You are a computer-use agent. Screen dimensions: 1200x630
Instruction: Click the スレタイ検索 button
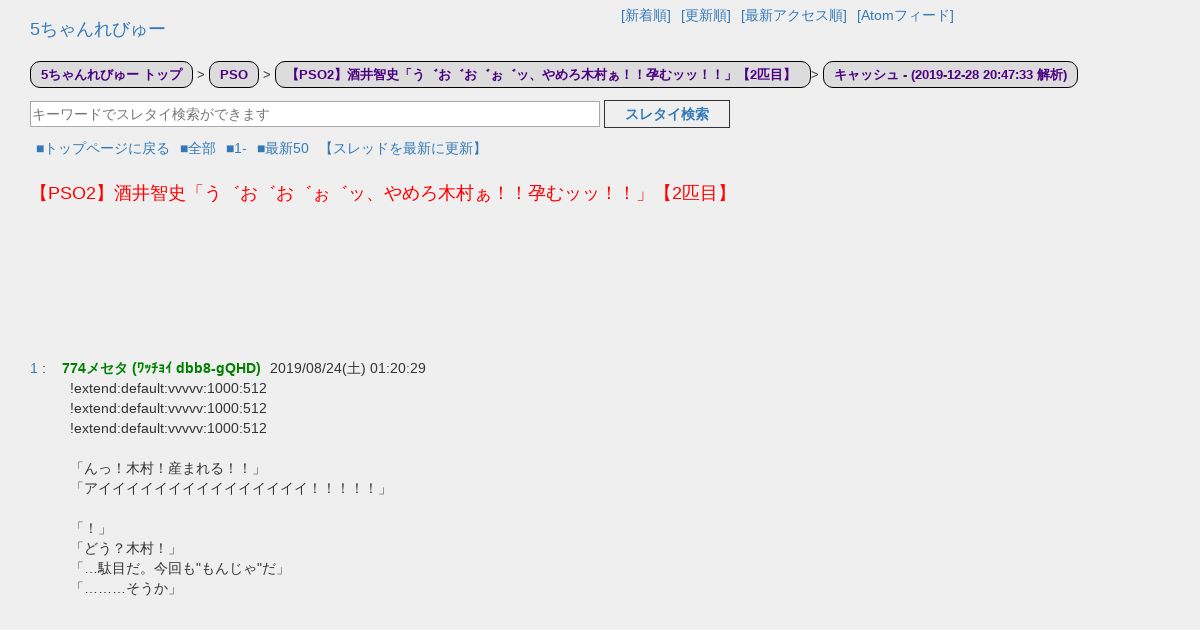click(667, 114)
